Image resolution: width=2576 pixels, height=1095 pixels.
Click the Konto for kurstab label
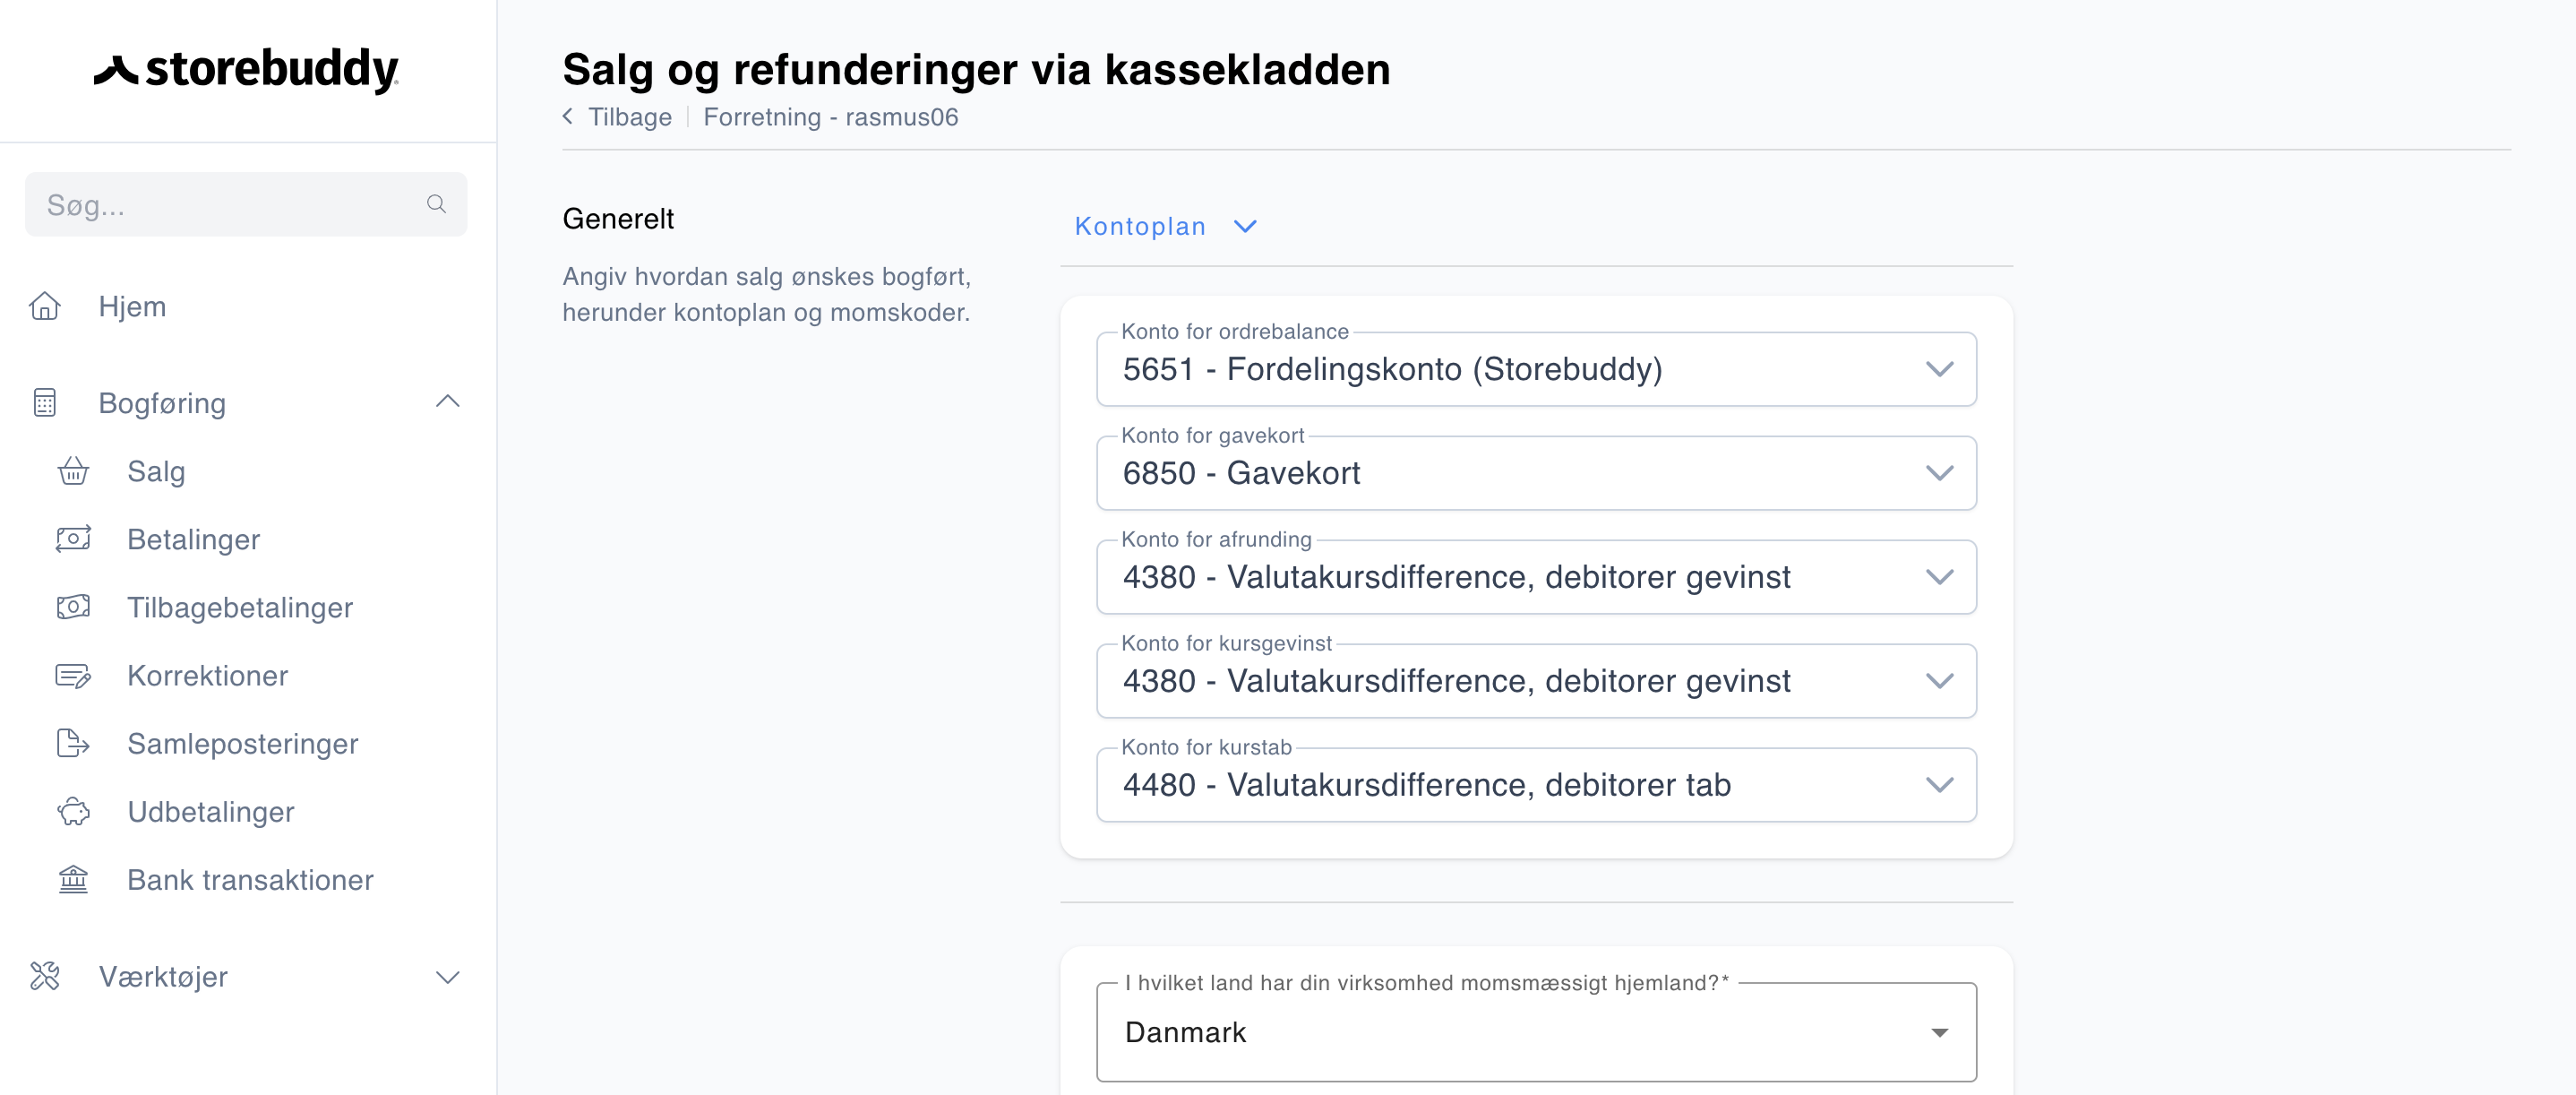[x=1206, y=748]
